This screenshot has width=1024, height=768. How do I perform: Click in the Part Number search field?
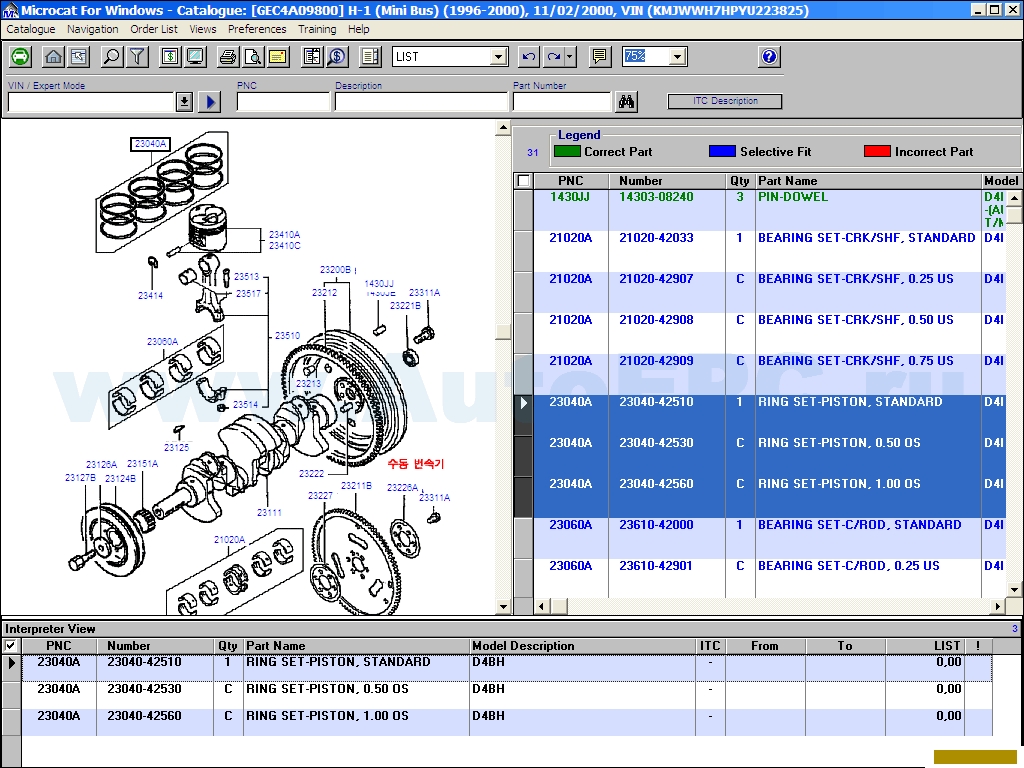(562, 102)
